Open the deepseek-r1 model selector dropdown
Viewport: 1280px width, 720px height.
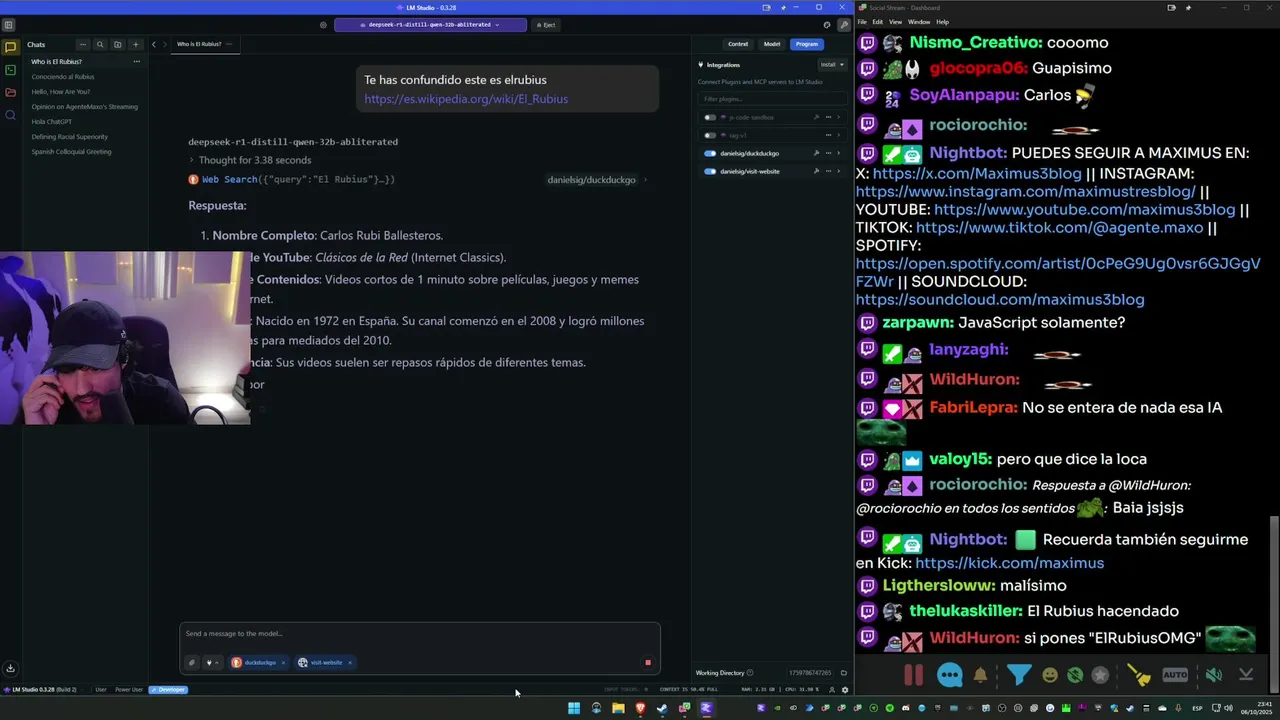430,25
